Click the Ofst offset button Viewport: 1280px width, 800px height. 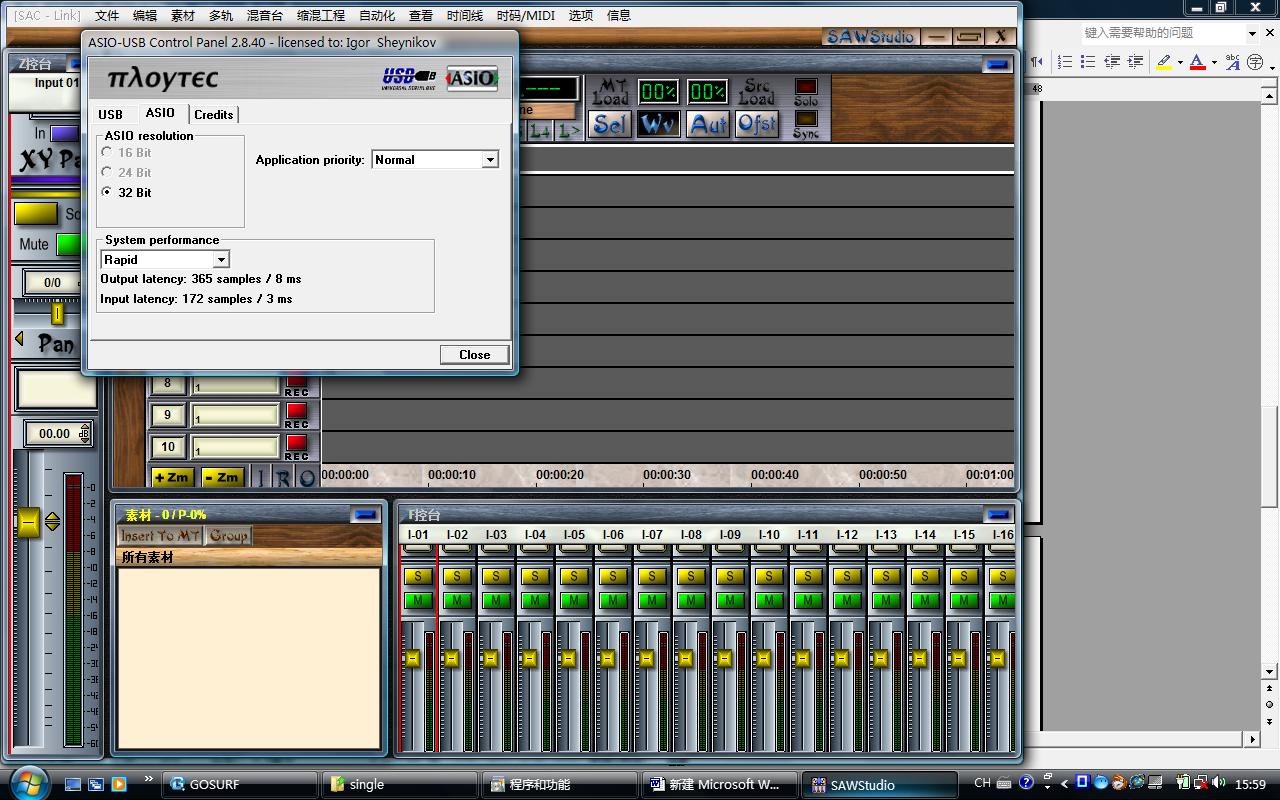757,125
